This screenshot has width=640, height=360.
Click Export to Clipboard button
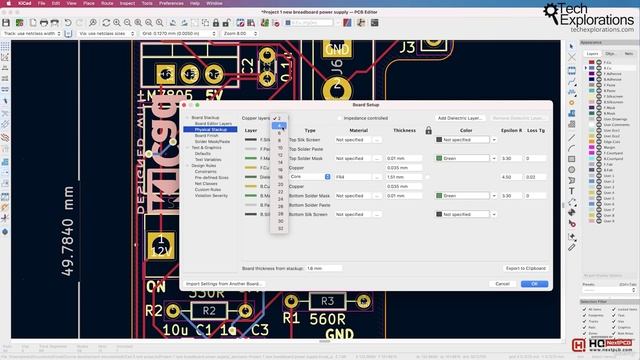point(526,268)
